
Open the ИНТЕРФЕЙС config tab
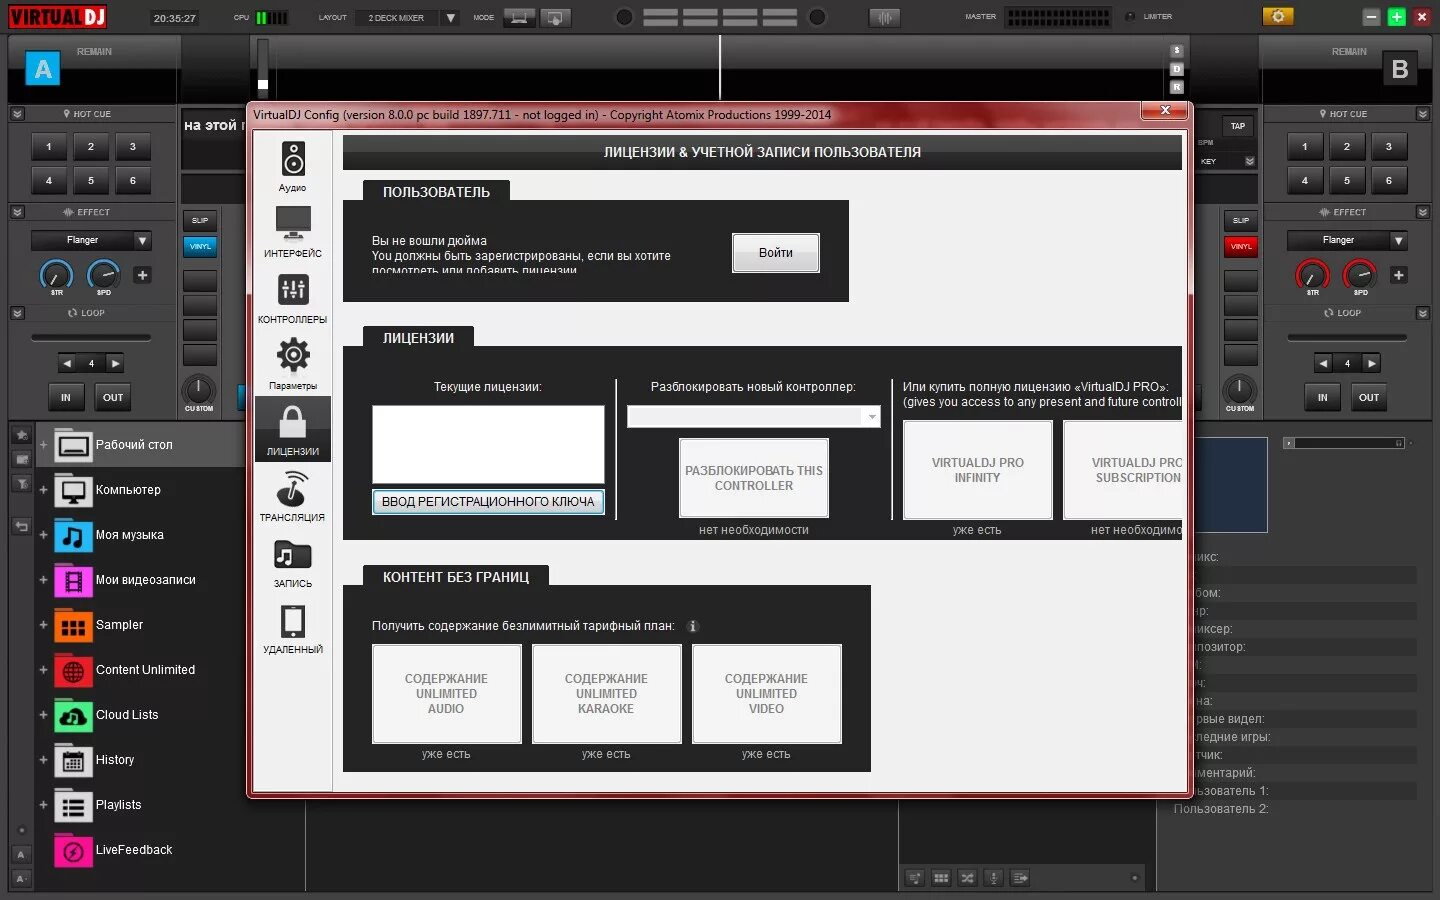pyautogui.click(x=292, y=232)
